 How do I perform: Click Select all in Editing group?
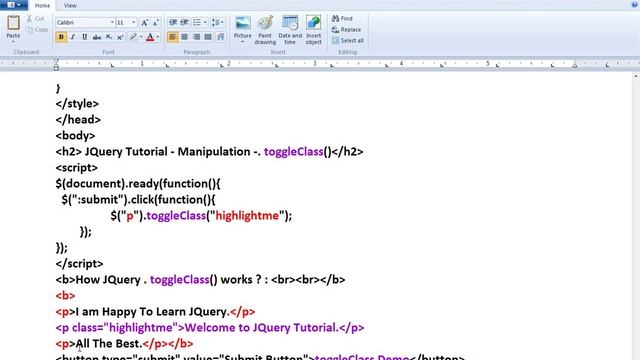[x=348, y=40]
